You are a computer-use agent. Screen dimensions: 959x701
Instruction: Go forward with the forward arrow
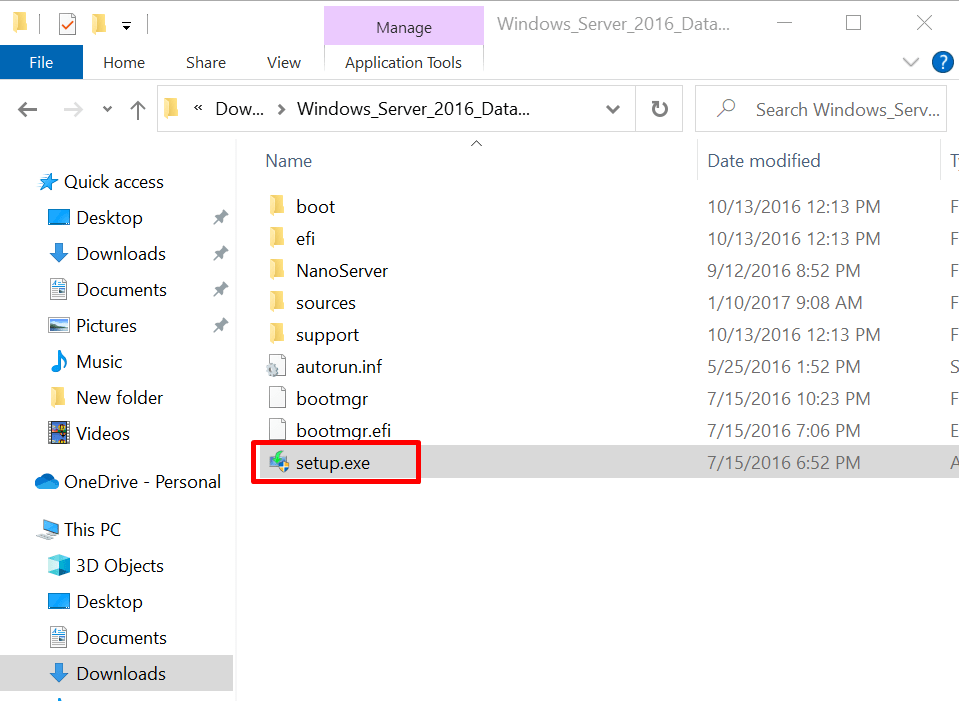click(73, 109)
